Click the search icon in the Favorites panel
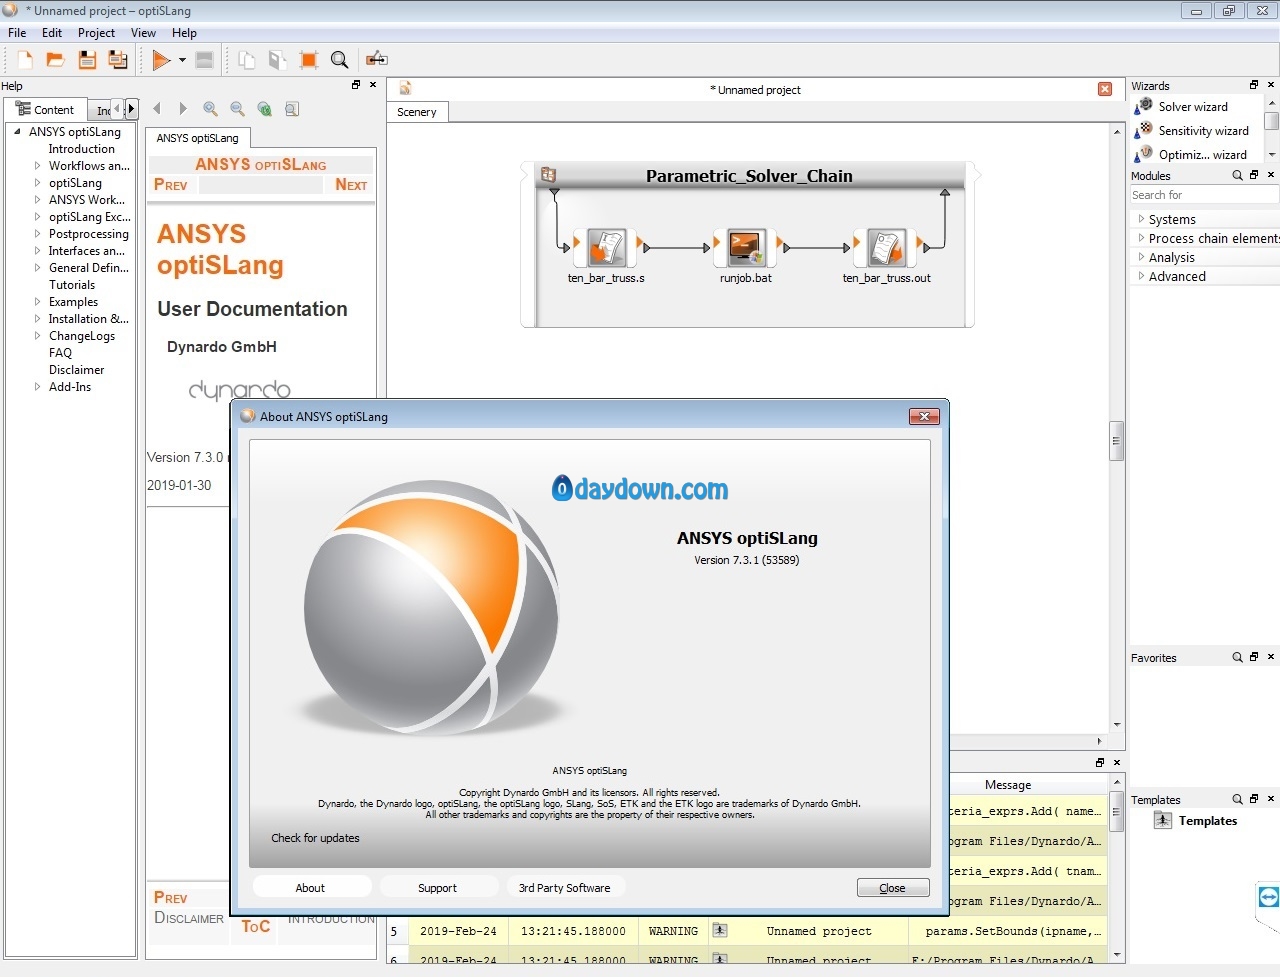1280x977 pixels. point(1237,657)
